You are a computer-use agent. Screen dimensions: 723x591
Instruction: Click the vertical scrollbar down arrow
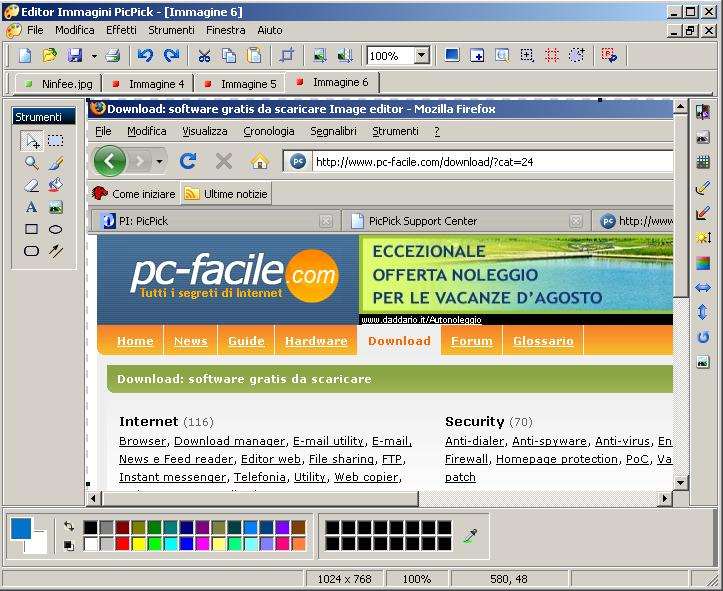coord(681,482)
